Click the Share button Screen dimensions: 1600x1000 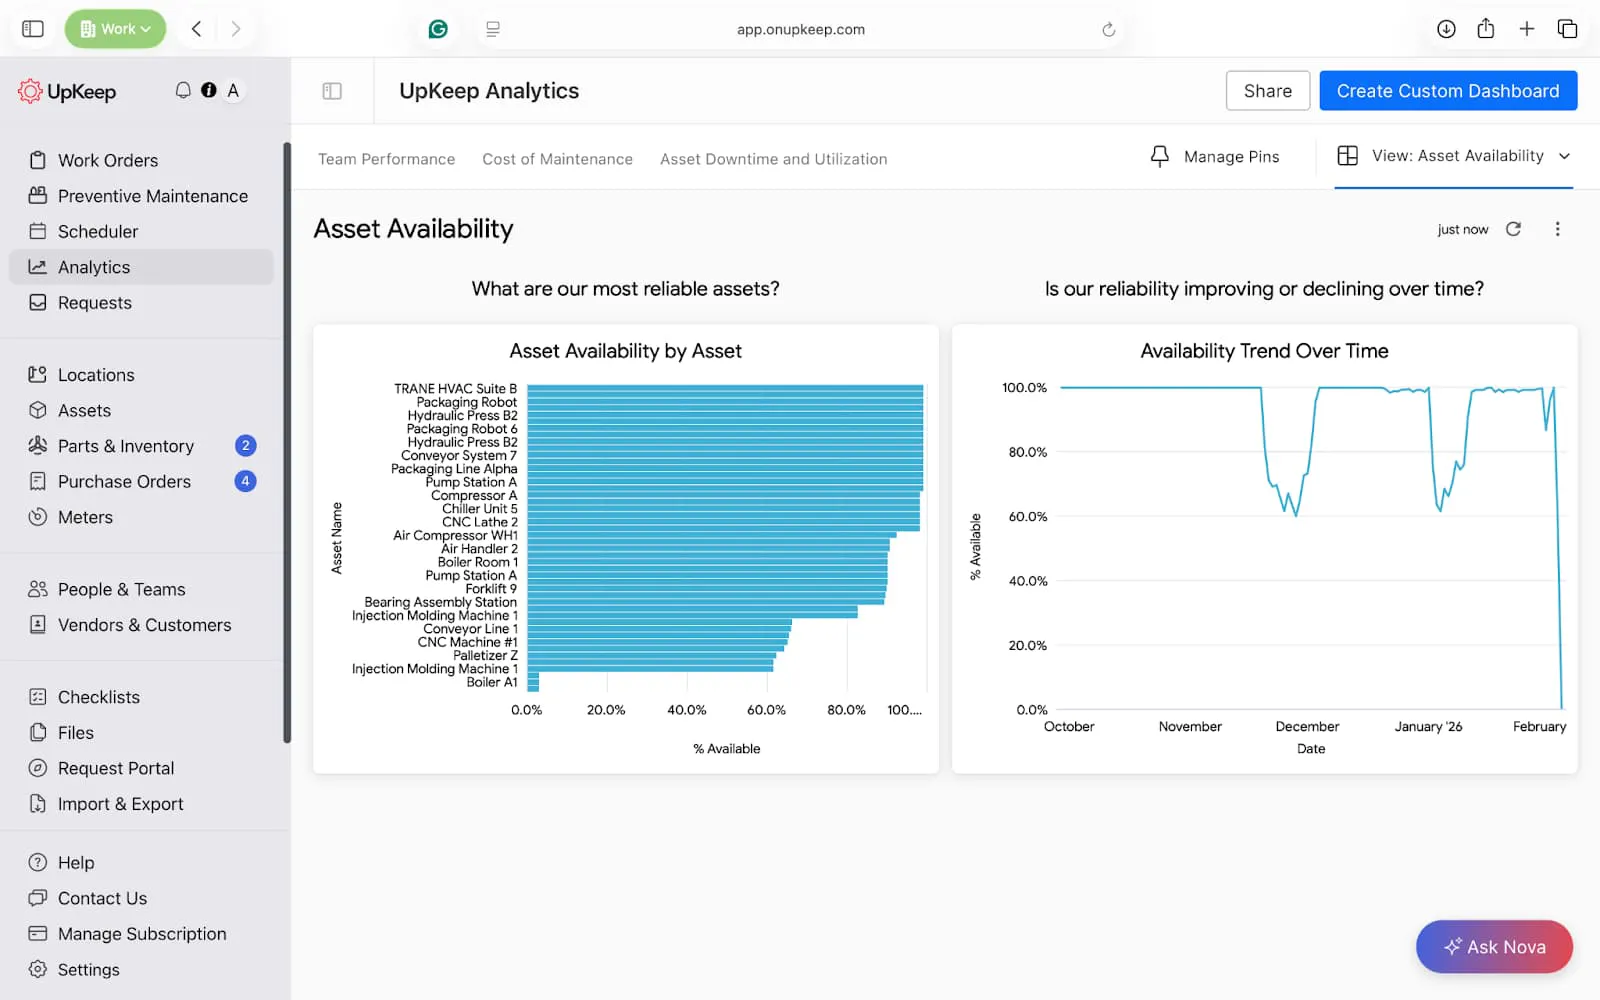pos(1267,91)
